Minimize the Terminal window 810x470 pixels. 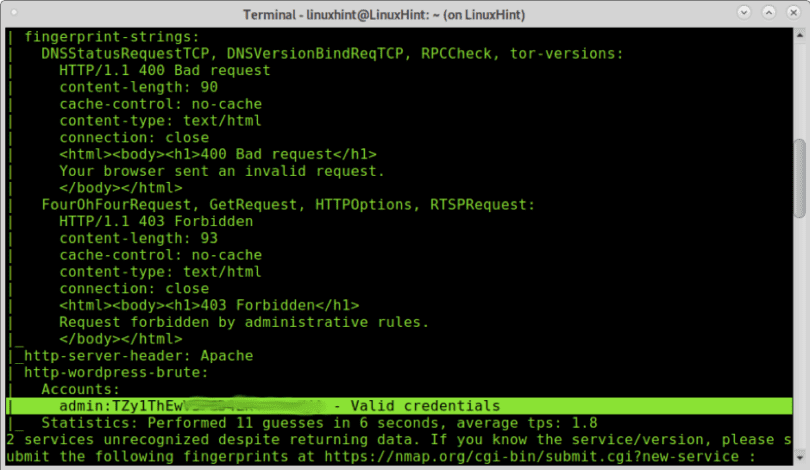(x=744, y=12)
